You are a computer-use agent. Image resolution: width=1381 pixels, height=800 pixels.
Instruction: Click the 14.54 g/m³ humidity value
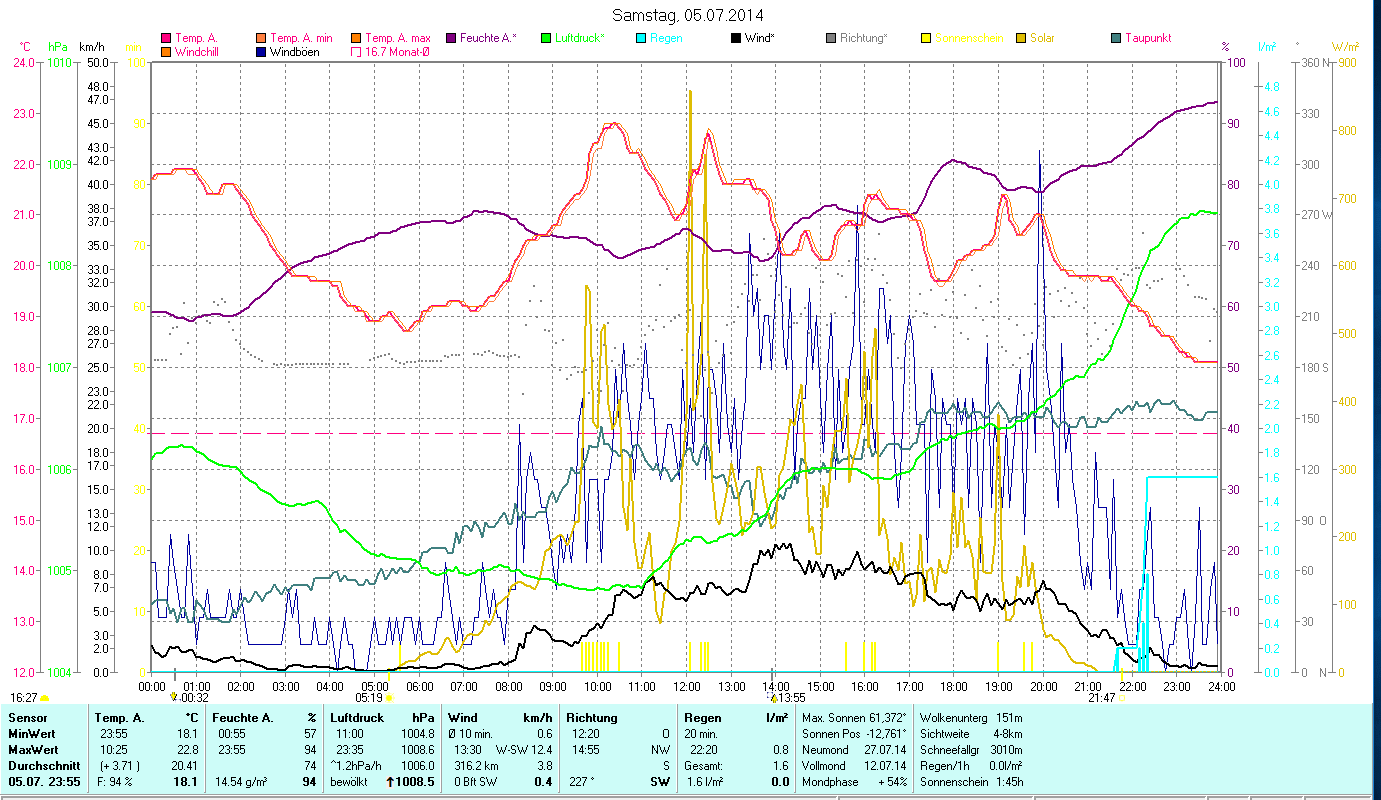243,782
